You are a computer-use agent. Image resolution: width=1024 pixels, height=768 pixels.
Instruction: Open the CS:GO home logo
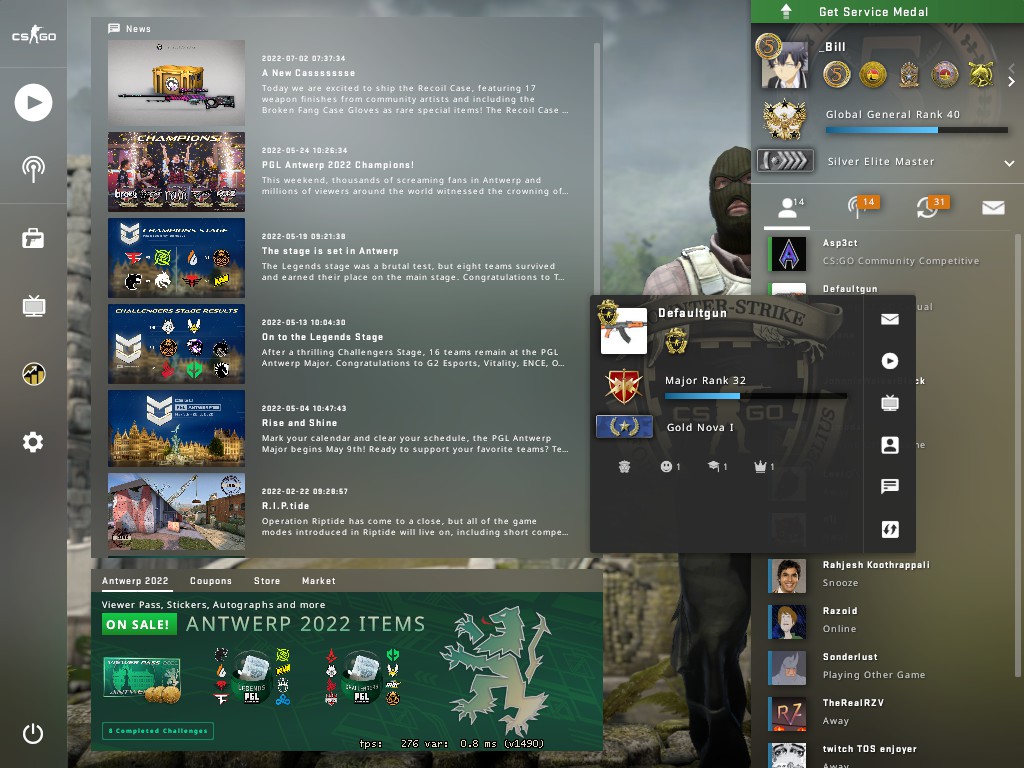33,35
